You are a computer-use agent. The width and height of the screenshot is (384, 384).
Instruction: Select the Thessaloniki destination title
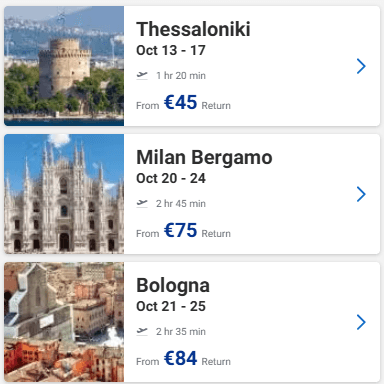point(193,29)
